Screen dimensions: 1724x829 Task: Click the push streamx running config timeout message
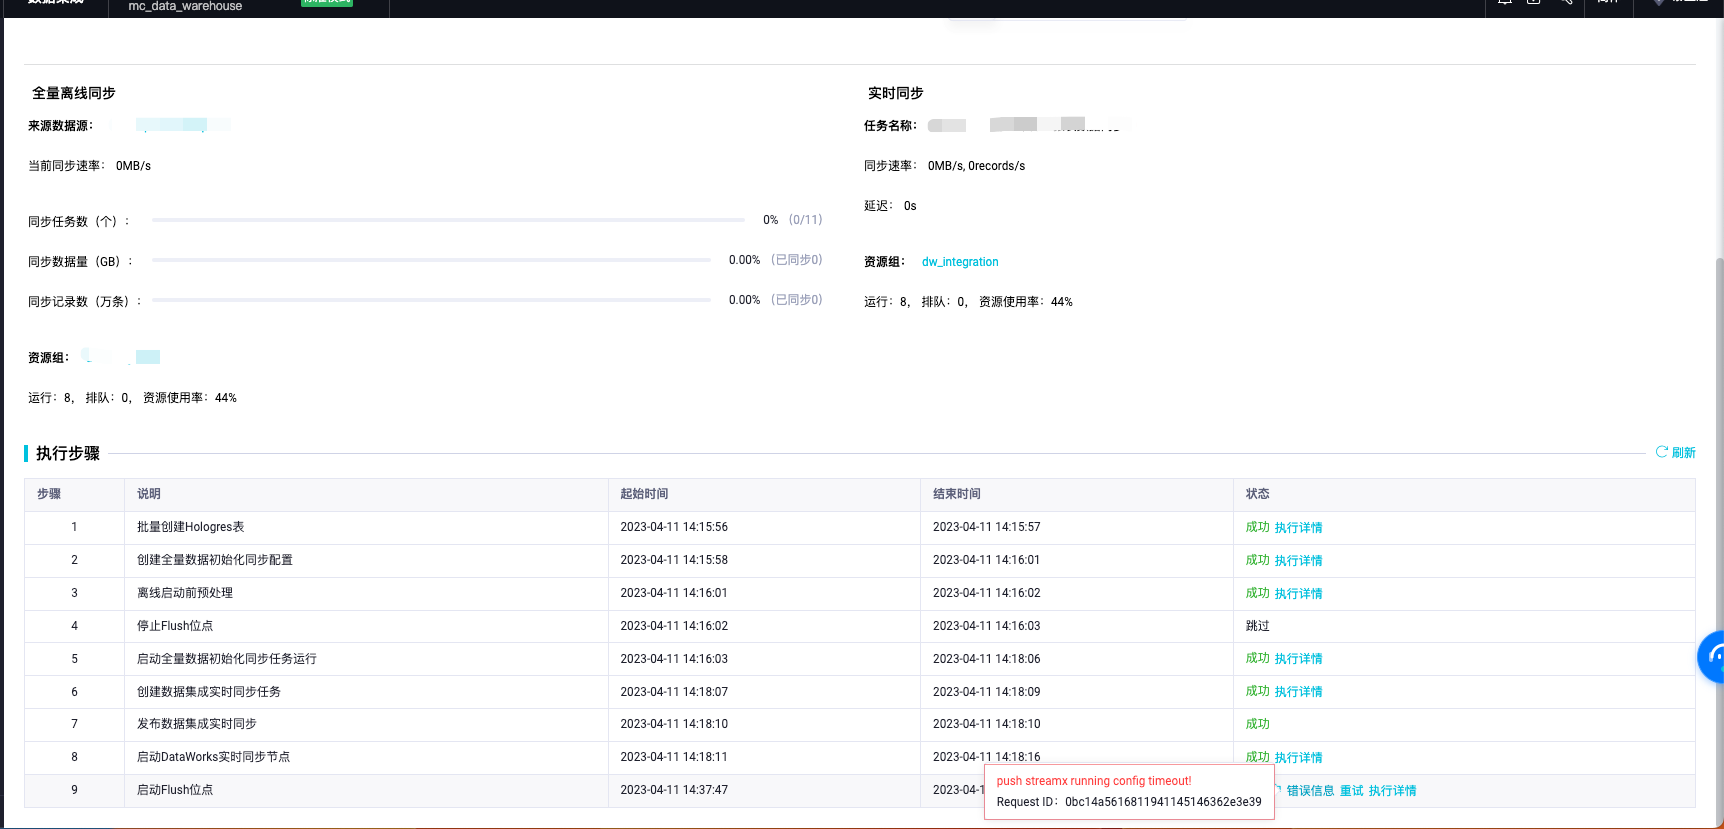[1094, 781]
